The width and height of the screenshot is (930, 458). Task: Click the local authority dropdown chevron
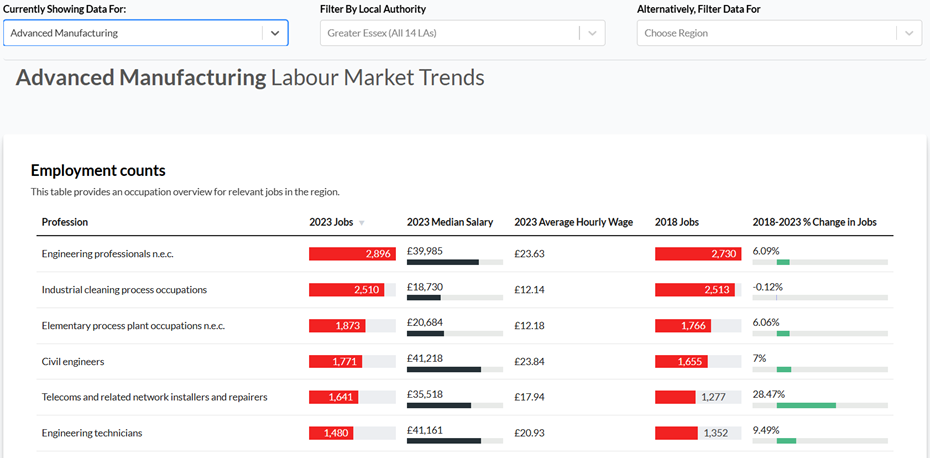point(593,33)
